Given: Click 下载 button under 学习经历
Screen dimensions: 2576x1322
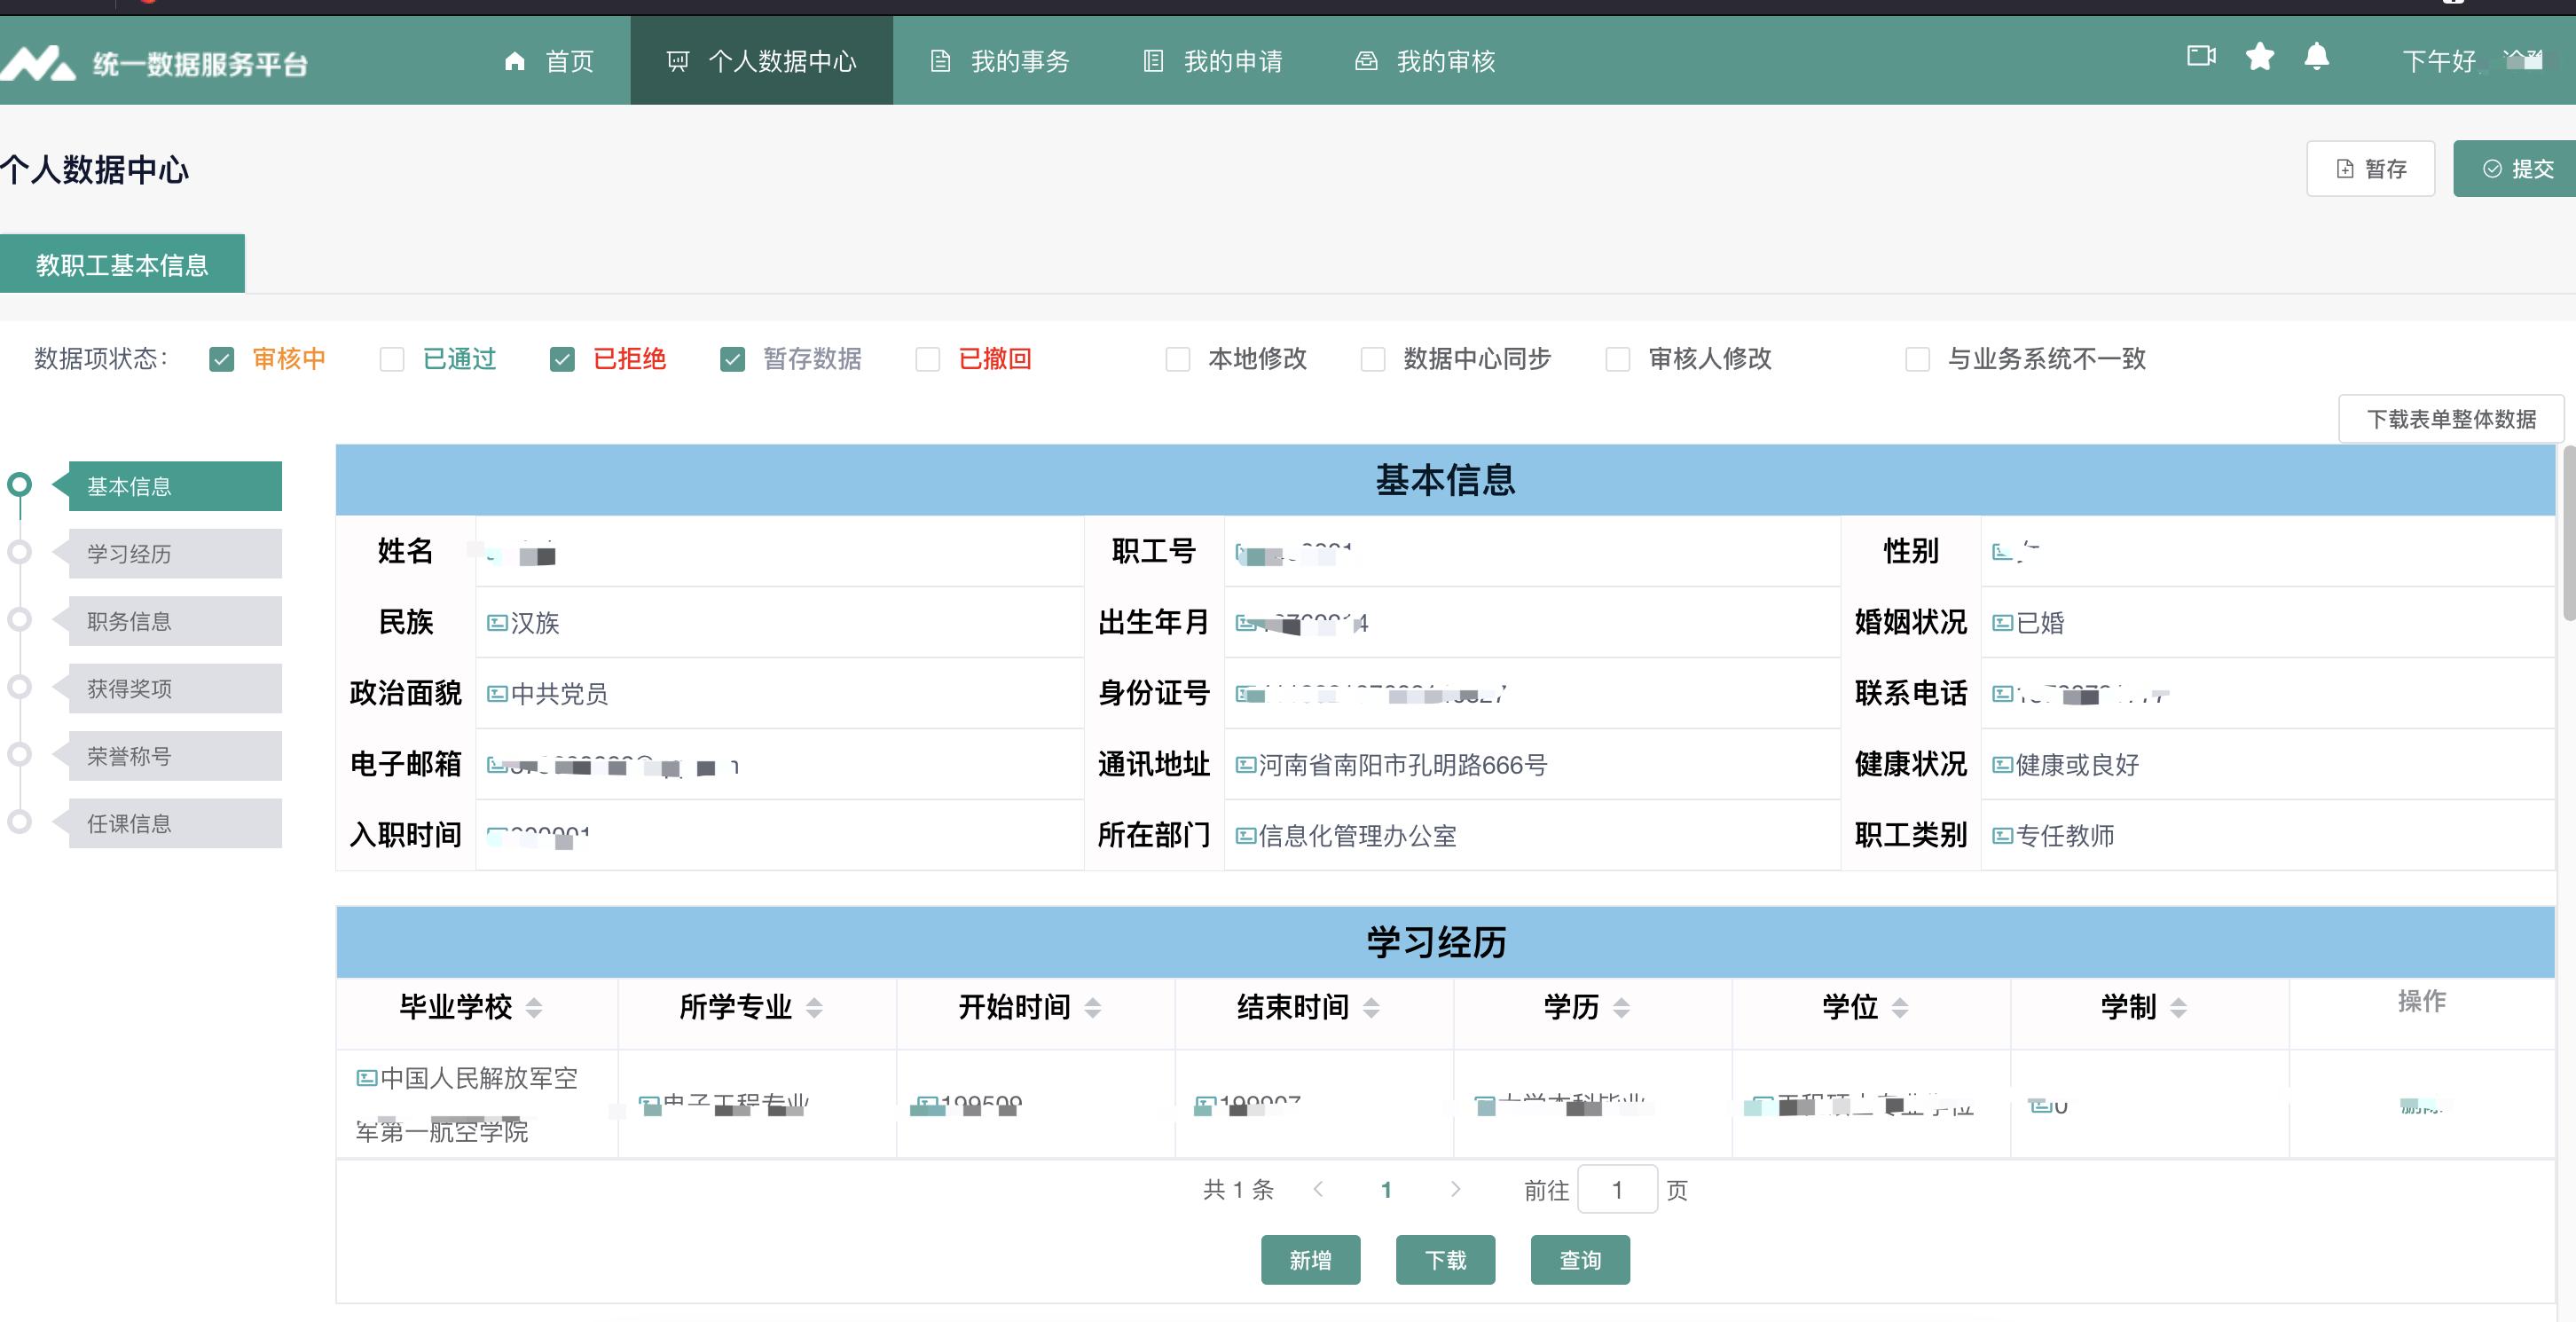Looking at the screenshot, I should tap(1445, 1260).
